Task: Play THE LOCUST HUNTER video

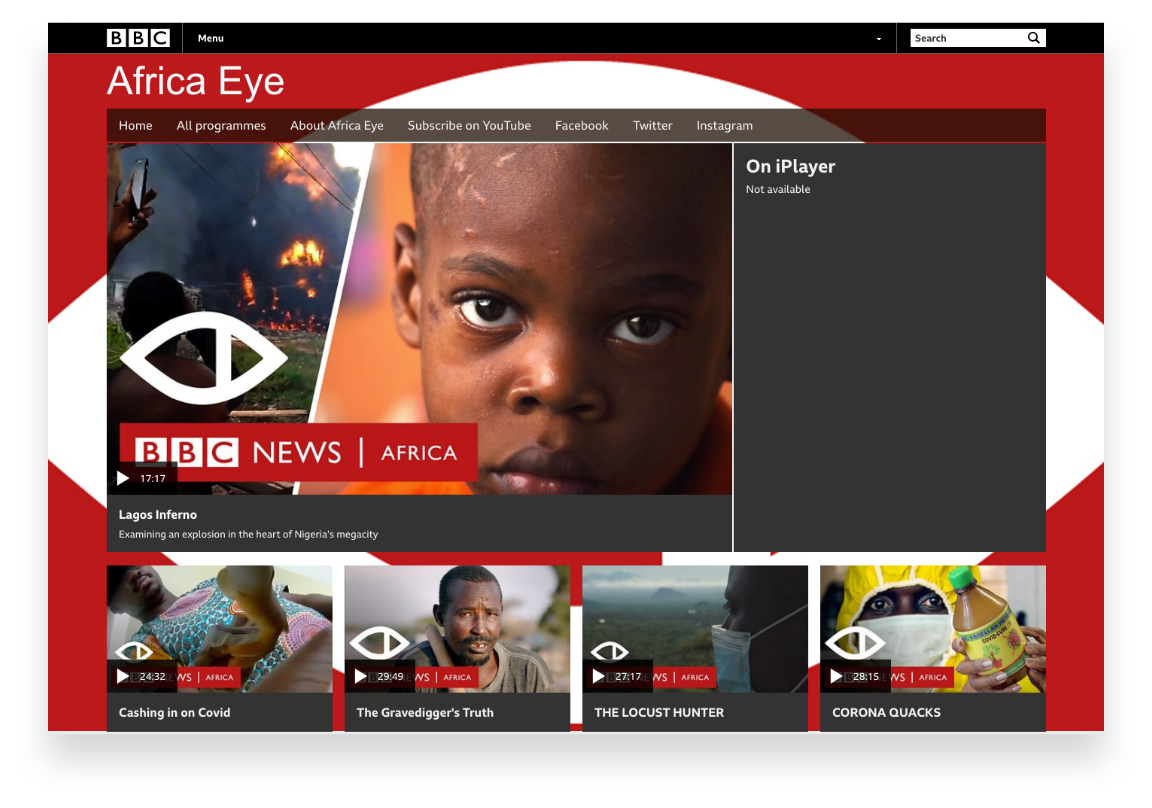Action: pyautogui.click(x=598, y=677)
